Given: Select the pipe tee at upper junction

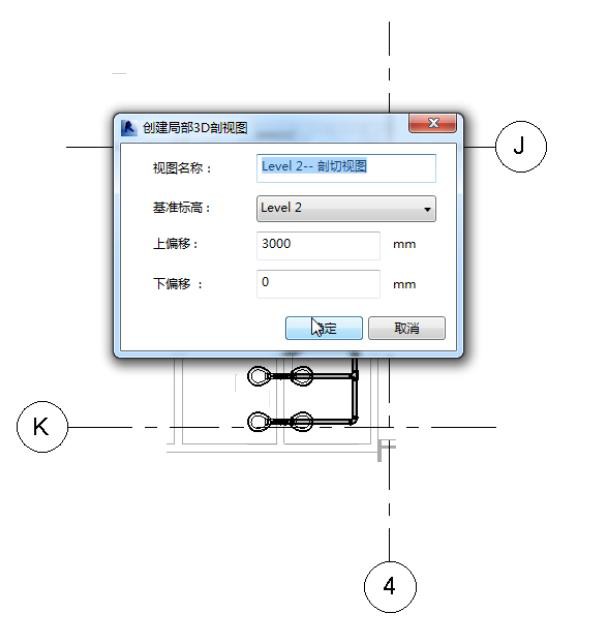Looking at the screenshot, I should tap(354, 376).
